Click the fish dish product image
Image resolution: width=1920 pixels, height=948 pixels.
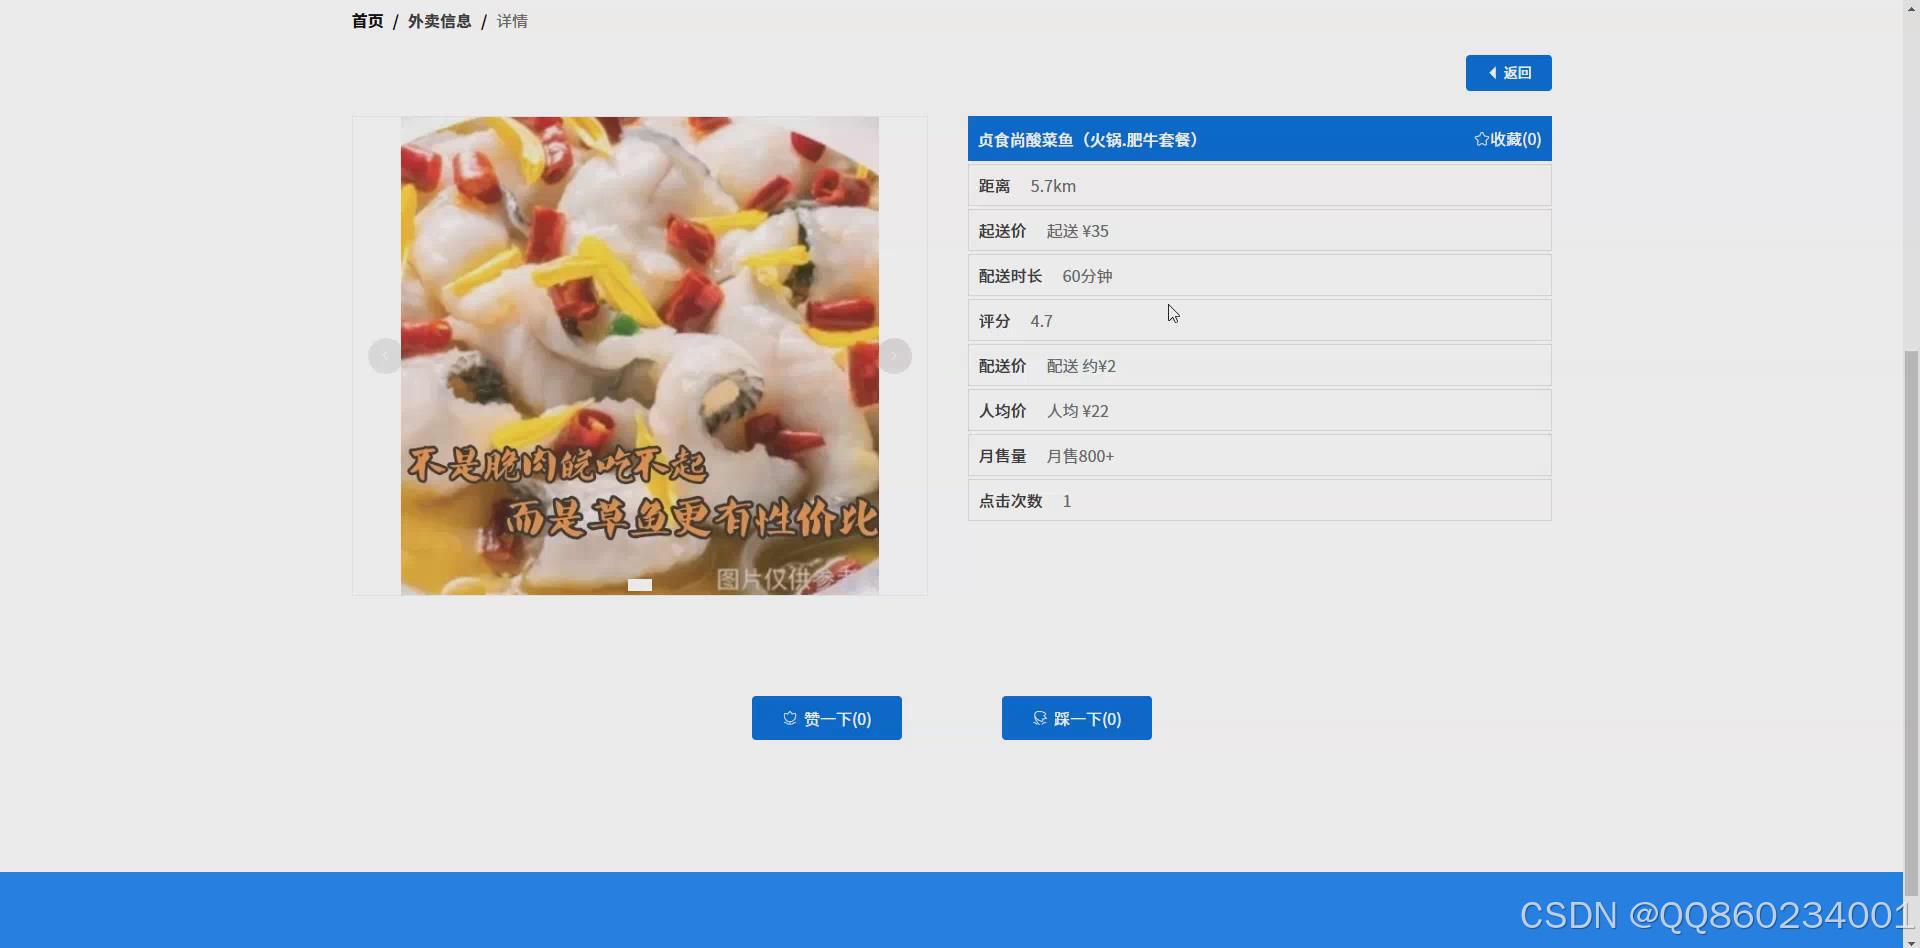(640, 356)
